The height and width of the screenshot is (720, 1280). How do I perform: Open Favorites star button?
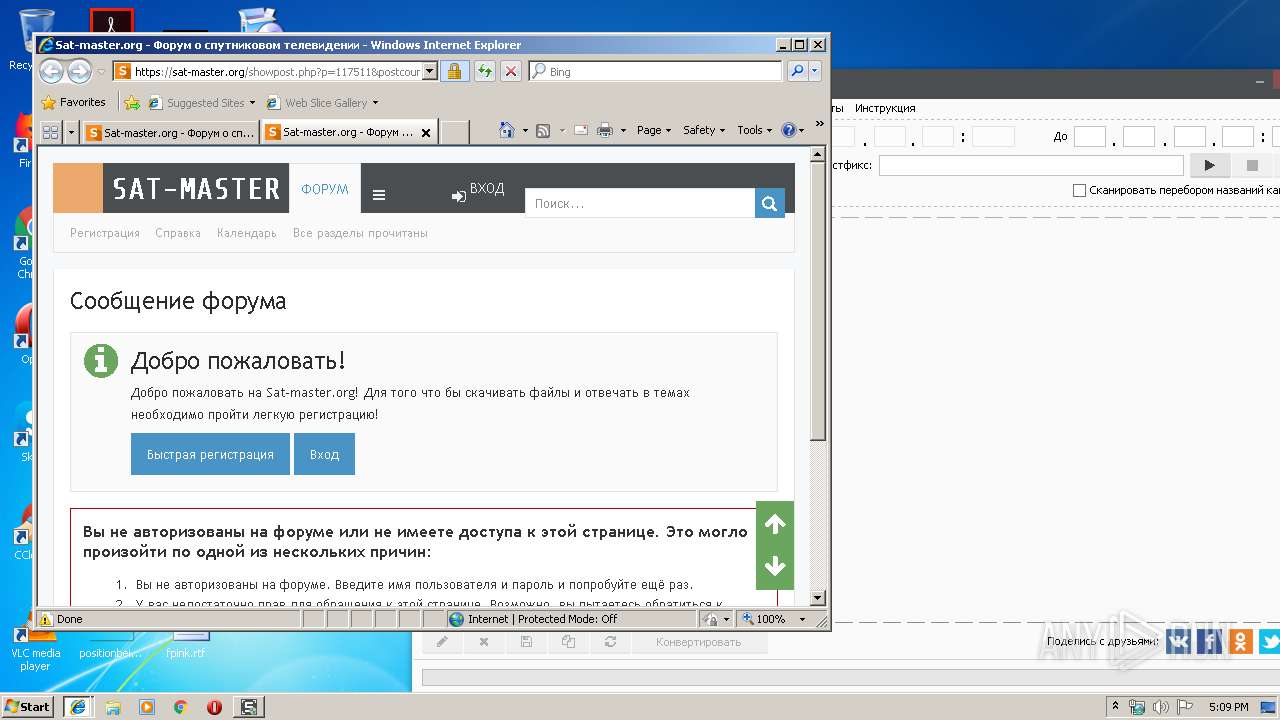click(73, 102)
